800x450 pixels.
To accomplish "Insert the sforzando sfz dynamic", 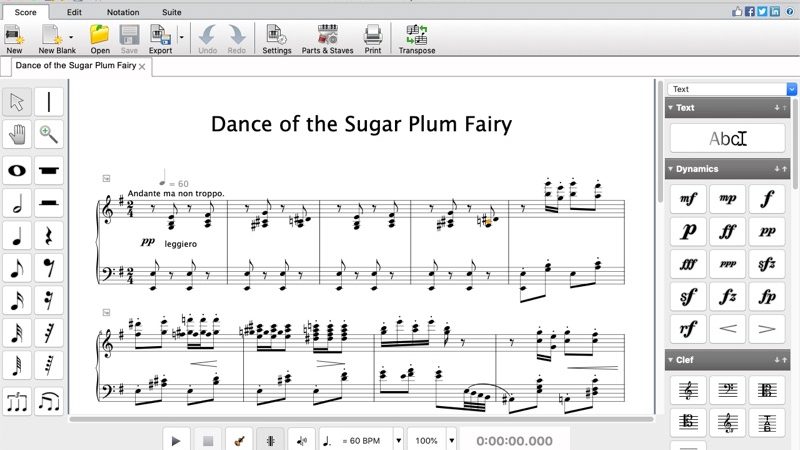I will click(x=767, y=264).
